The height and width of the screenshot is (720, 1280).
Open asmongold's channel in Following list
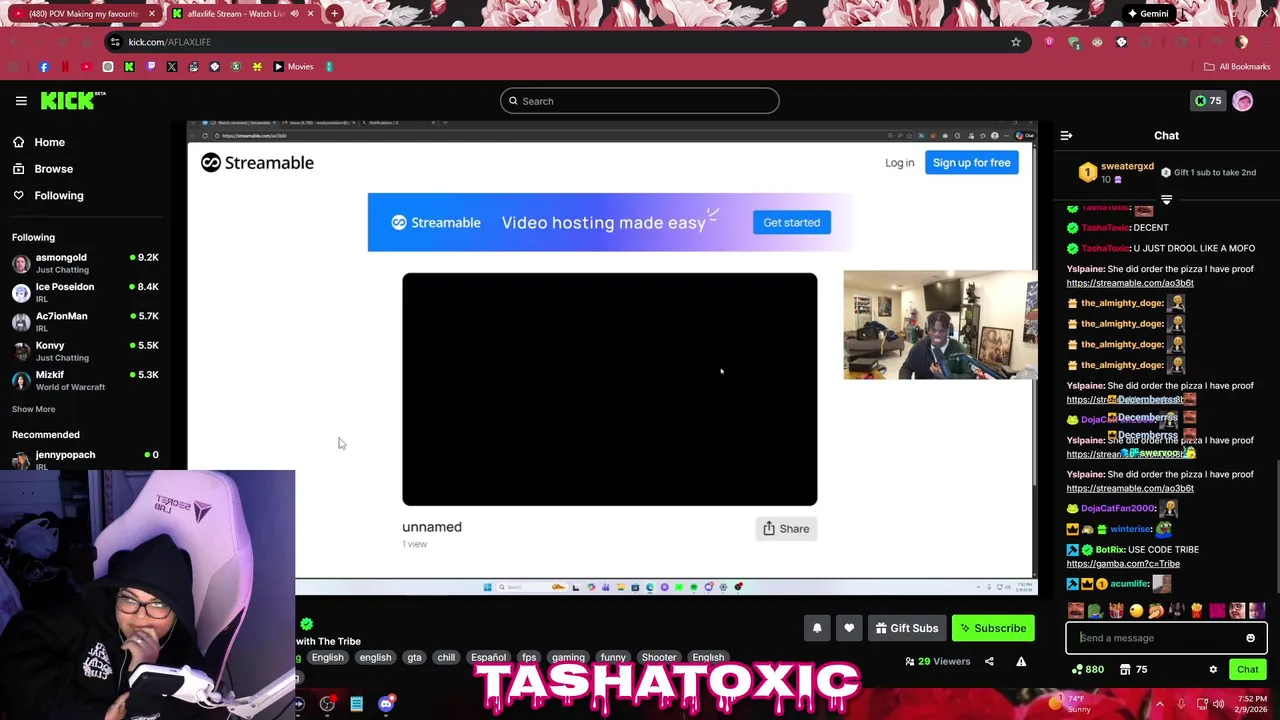85,263
